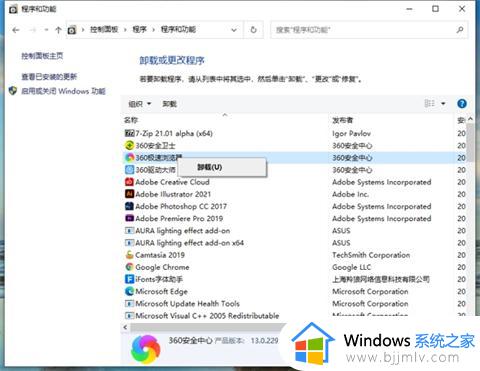The height and width of the screenshot is (371, 480).
Task: Click the vertical scrollbar thumb
Action: coord(470,143)
